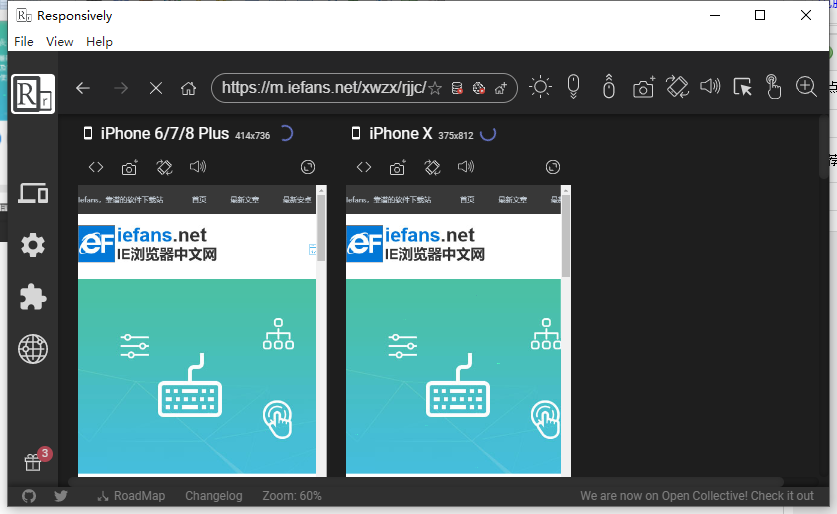Open the device manager sidebar icon
This screenshot has width=837, height=514.
coord(33,193)
